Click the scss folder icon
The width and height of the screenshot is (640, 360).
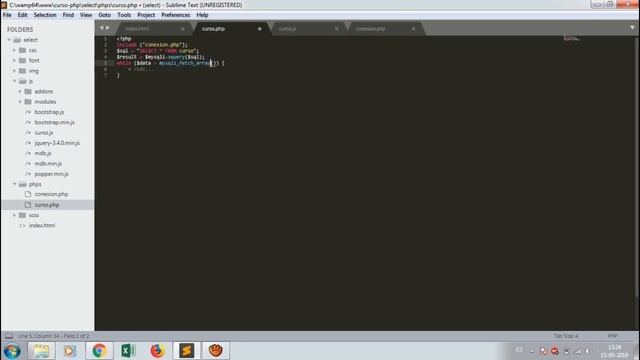click(x=22, y=215)
